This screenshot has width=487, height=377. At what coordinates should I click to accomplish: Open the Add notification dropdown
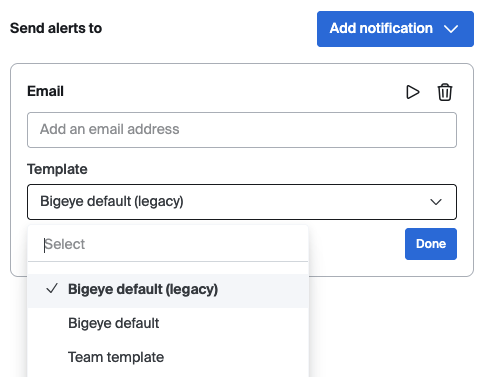pyautogui.click(x=395, y=29)
